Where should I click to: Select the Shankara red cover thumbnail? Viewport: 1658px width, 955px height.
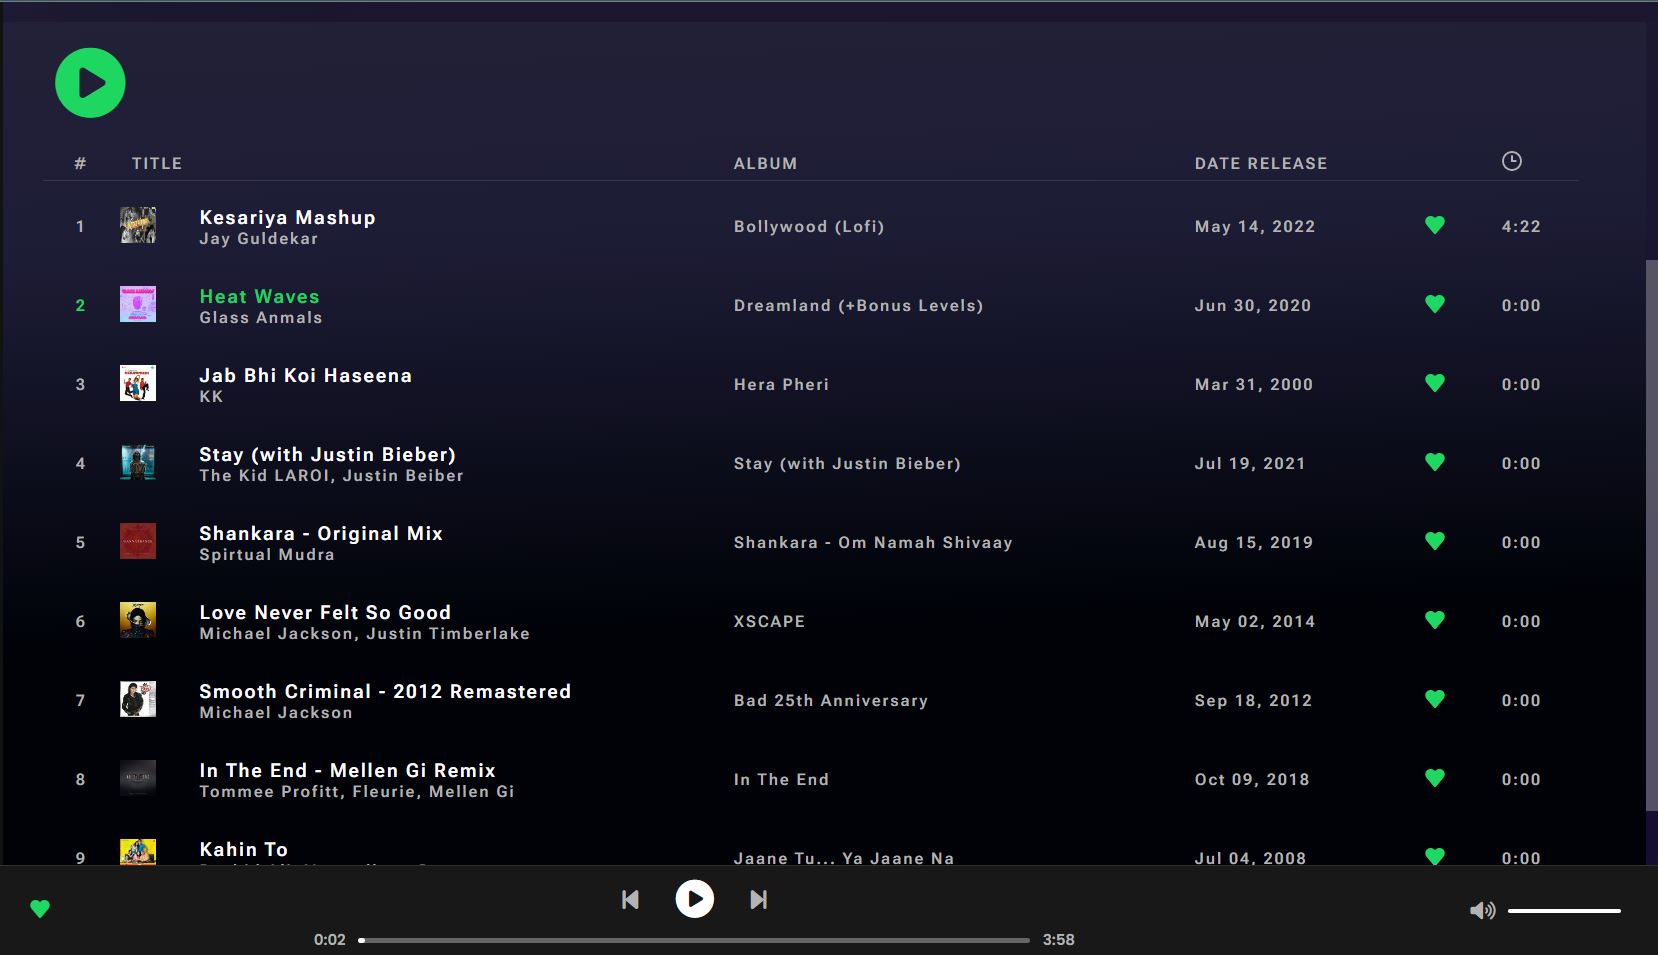coord(138,541)
